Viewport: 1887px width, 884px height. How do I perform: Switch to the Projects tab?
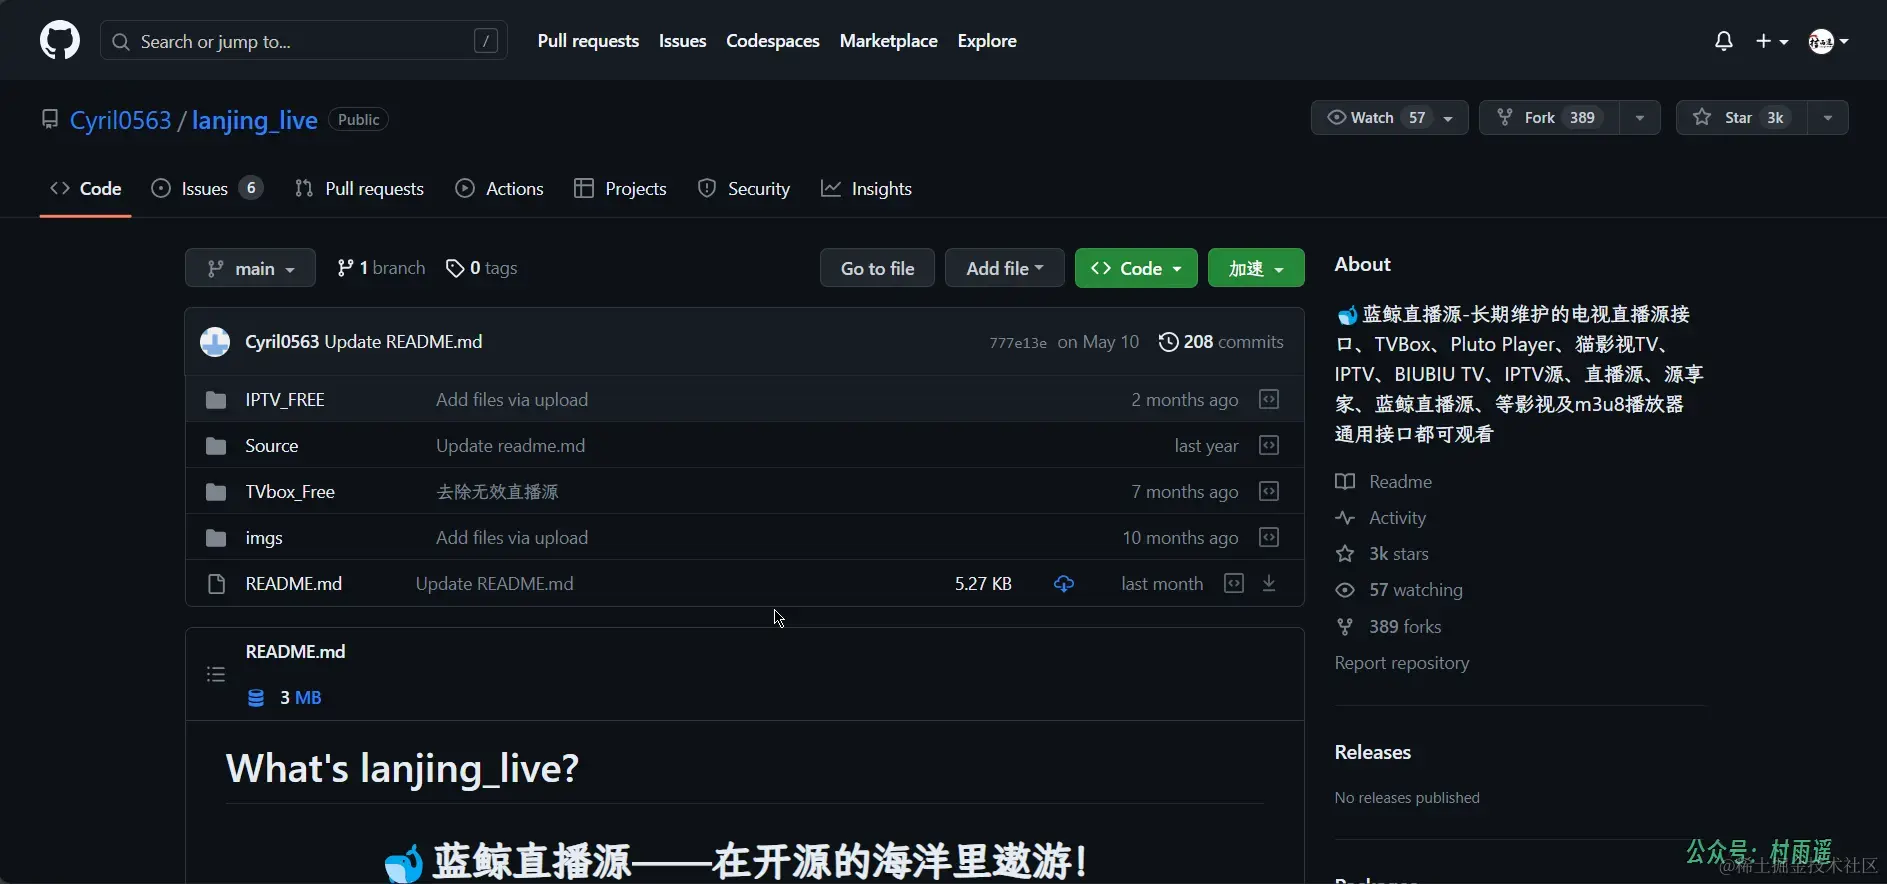620,189
